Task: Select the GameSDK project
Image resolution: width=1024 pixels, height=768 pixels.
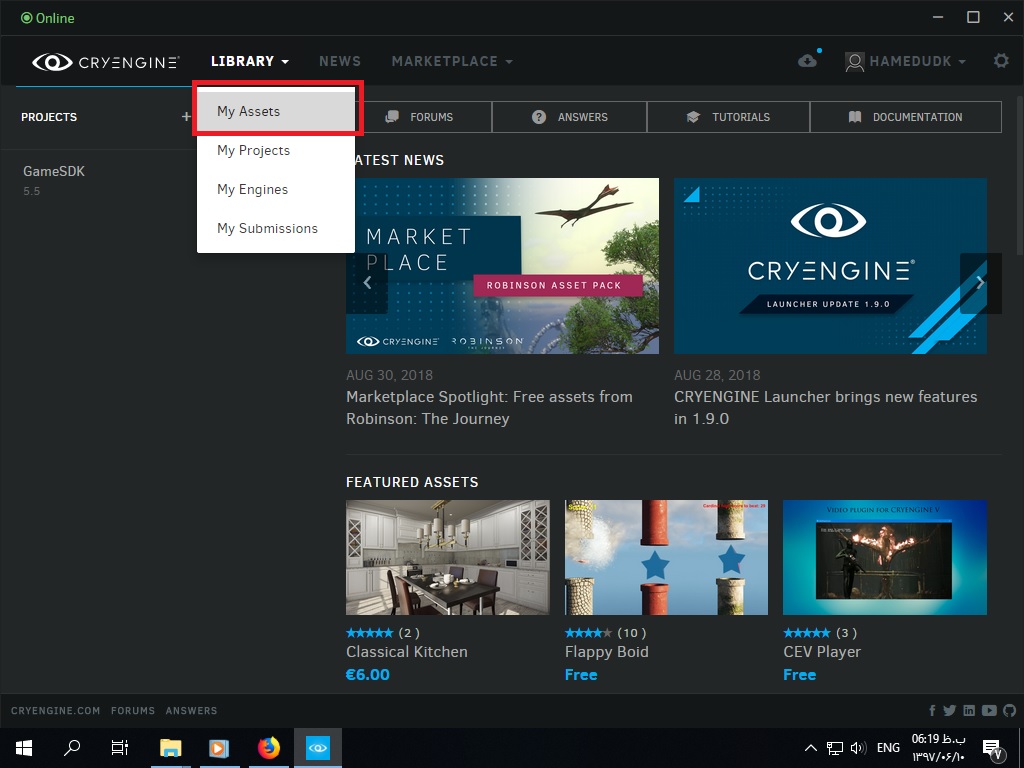Action: point(54,172)
